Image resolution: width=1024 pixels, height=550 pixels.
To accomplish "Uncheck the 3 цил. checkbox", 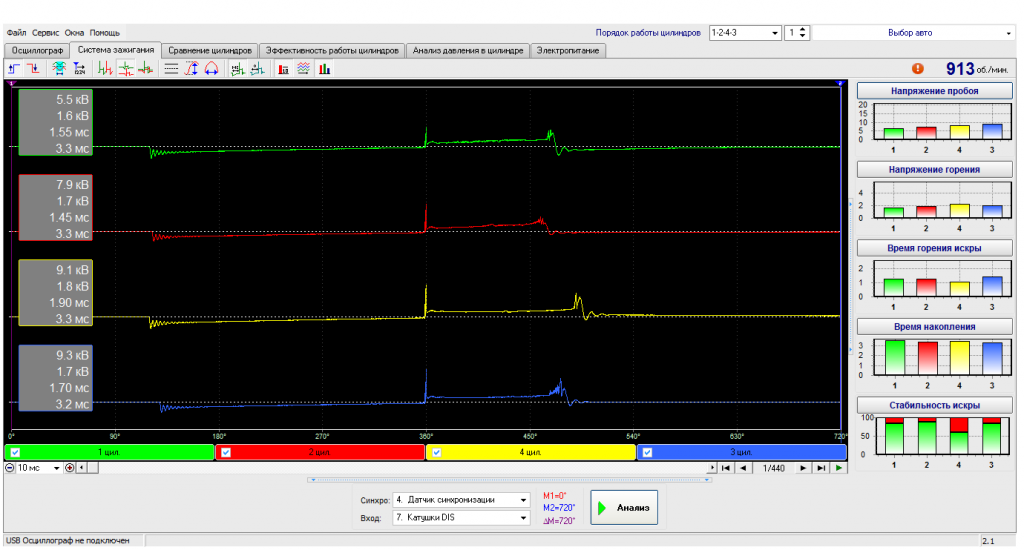I will coord(647,452).
